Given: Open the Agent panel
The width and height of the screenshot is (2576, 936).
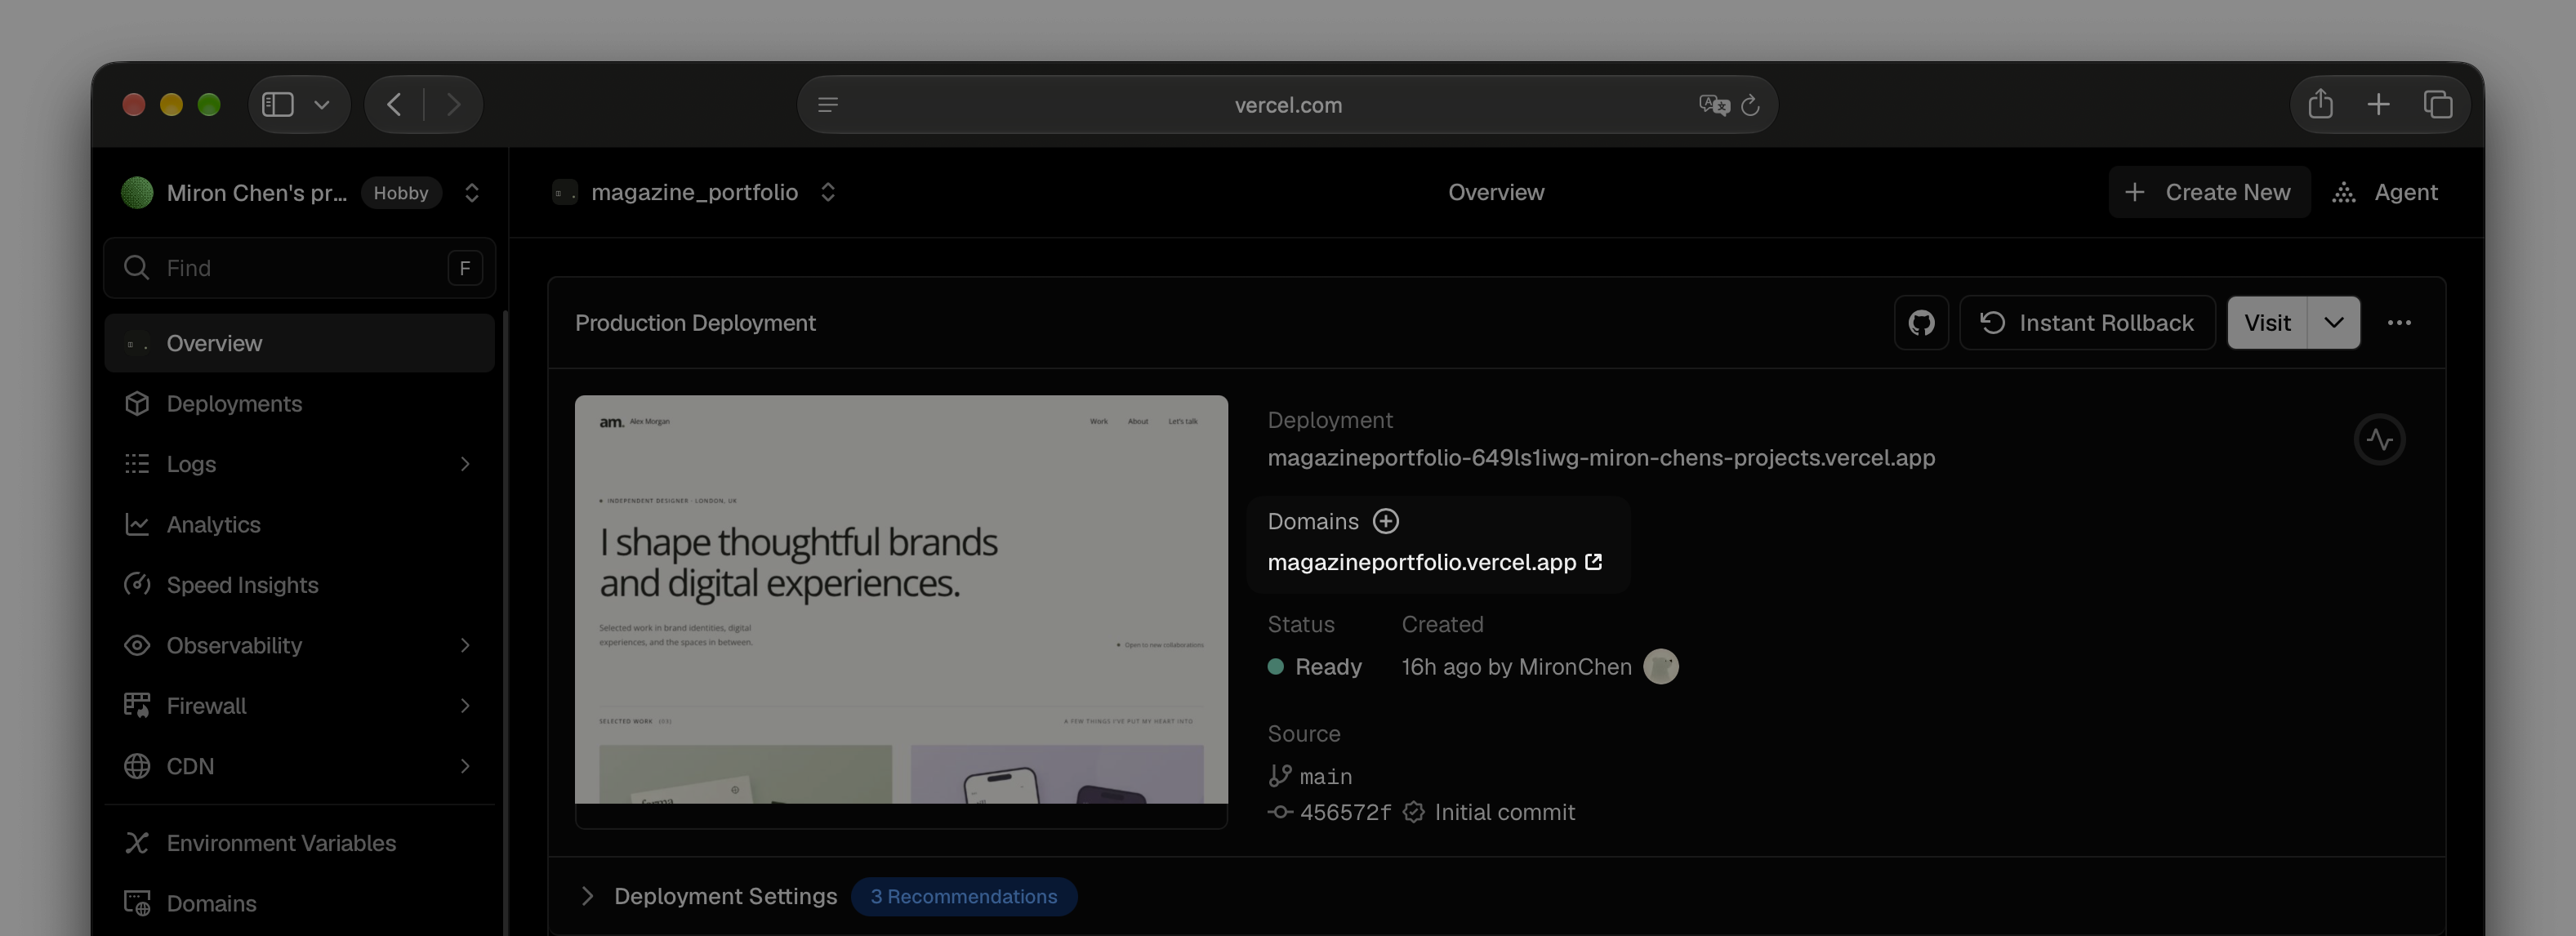Looking at the screenshot, I should click(2386, 192).
